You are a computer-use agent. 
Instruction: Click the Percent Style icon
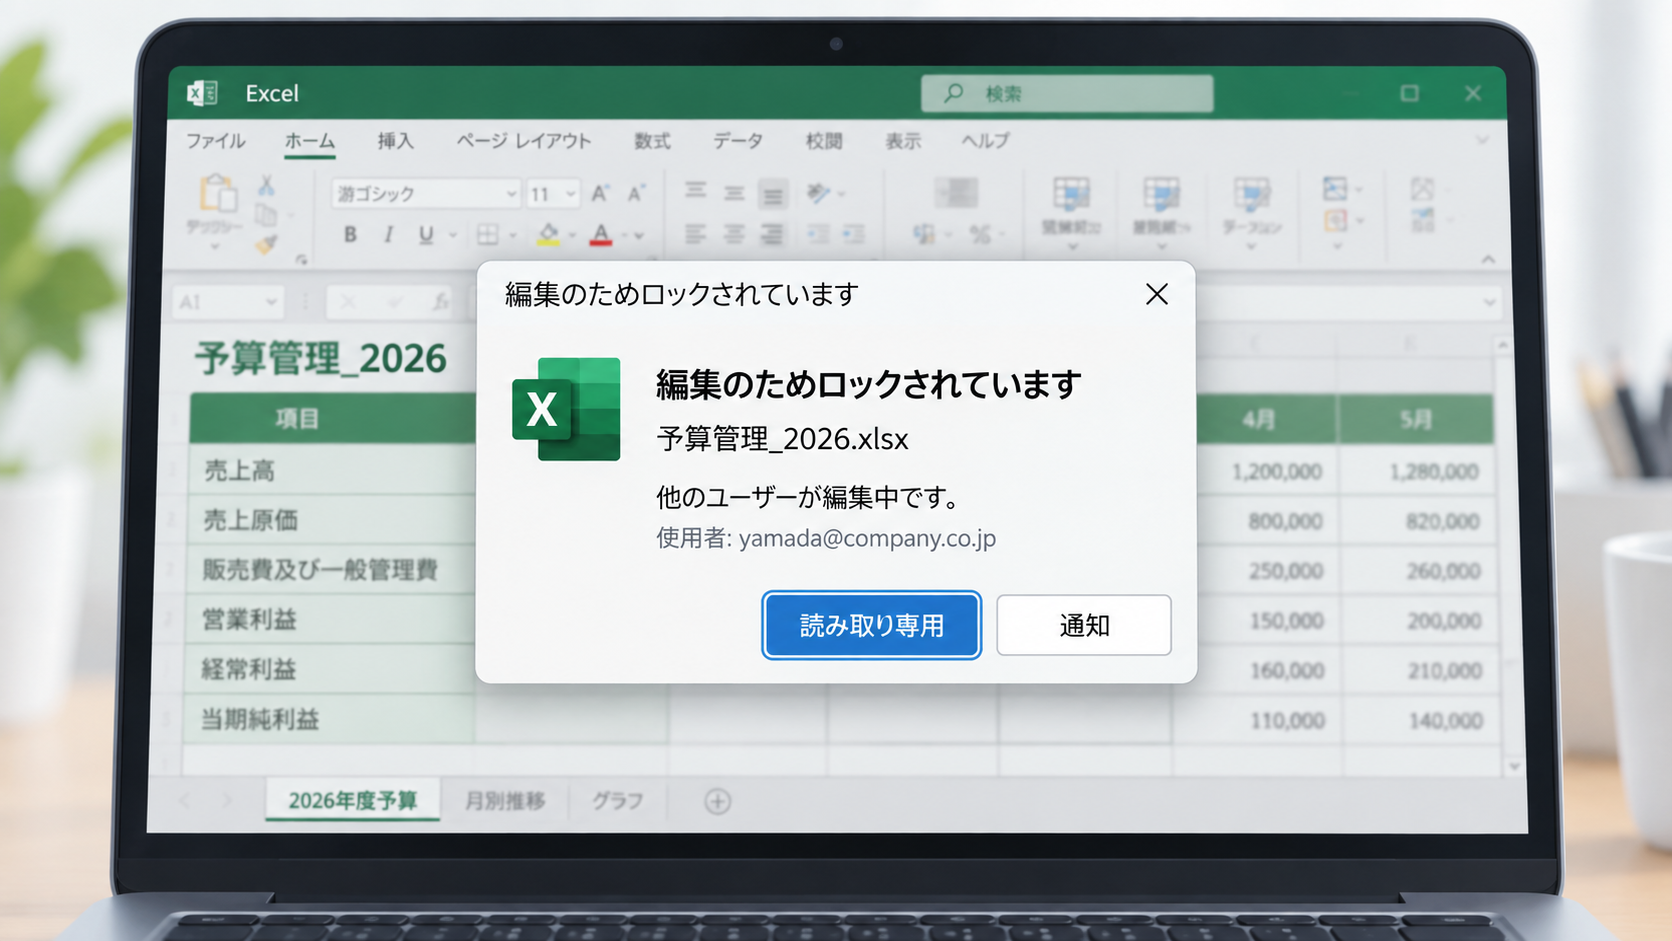pos(979,234)
